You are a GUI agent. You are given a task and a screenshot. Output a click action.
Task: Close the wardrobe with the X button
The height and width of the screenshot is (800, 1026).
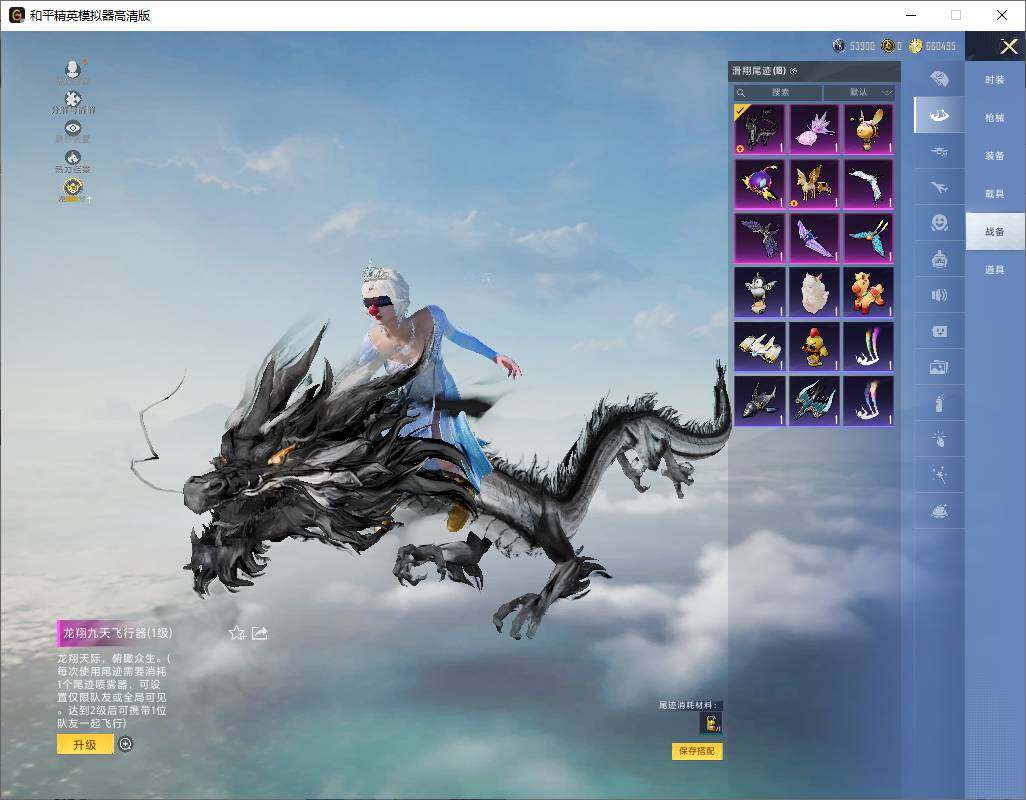tap(1008, 46)
